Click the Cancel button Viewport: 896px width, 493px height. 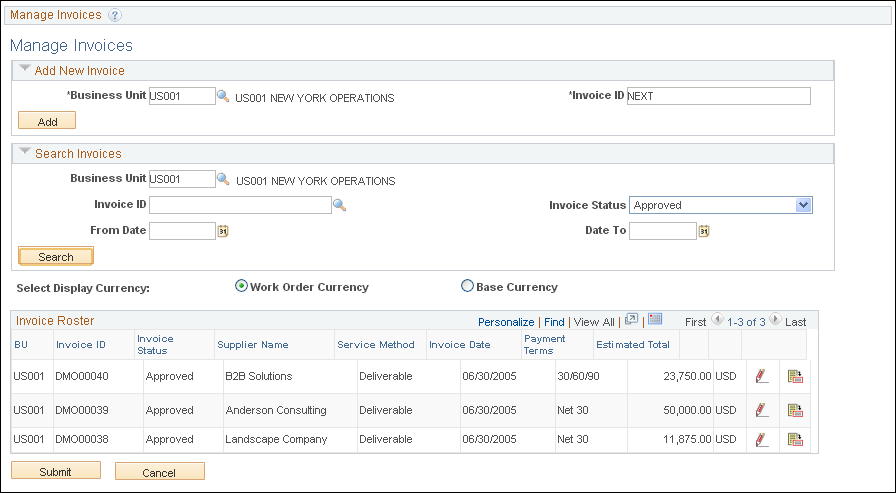159,472
